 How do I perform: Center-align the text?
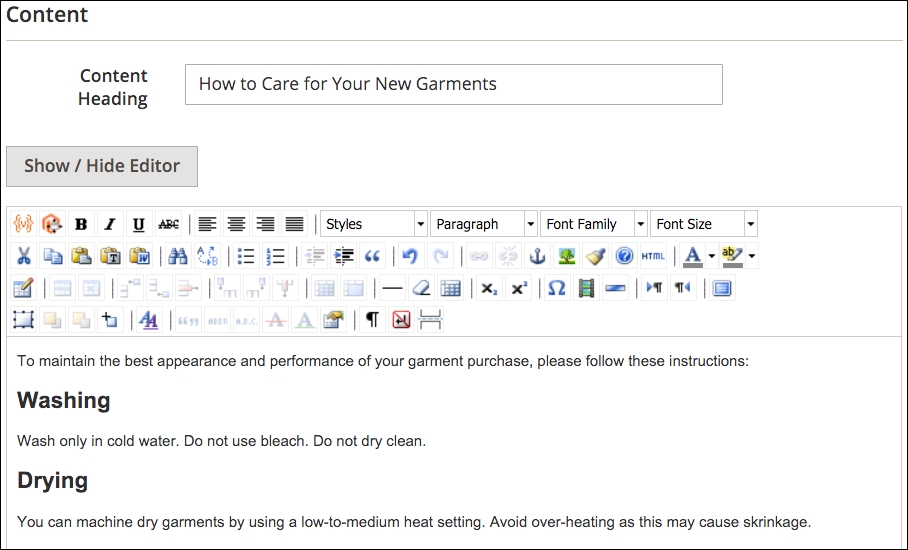point(236,224)
